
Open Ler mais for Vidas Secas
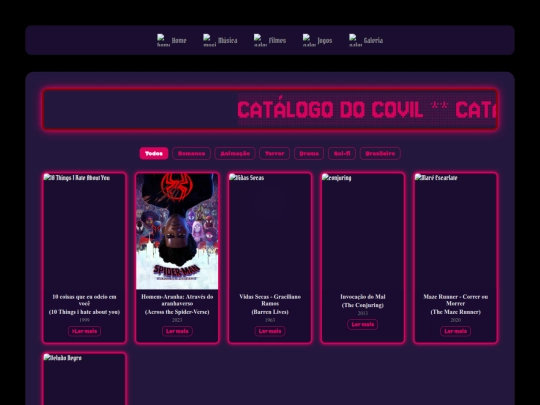tap(270, 331)
